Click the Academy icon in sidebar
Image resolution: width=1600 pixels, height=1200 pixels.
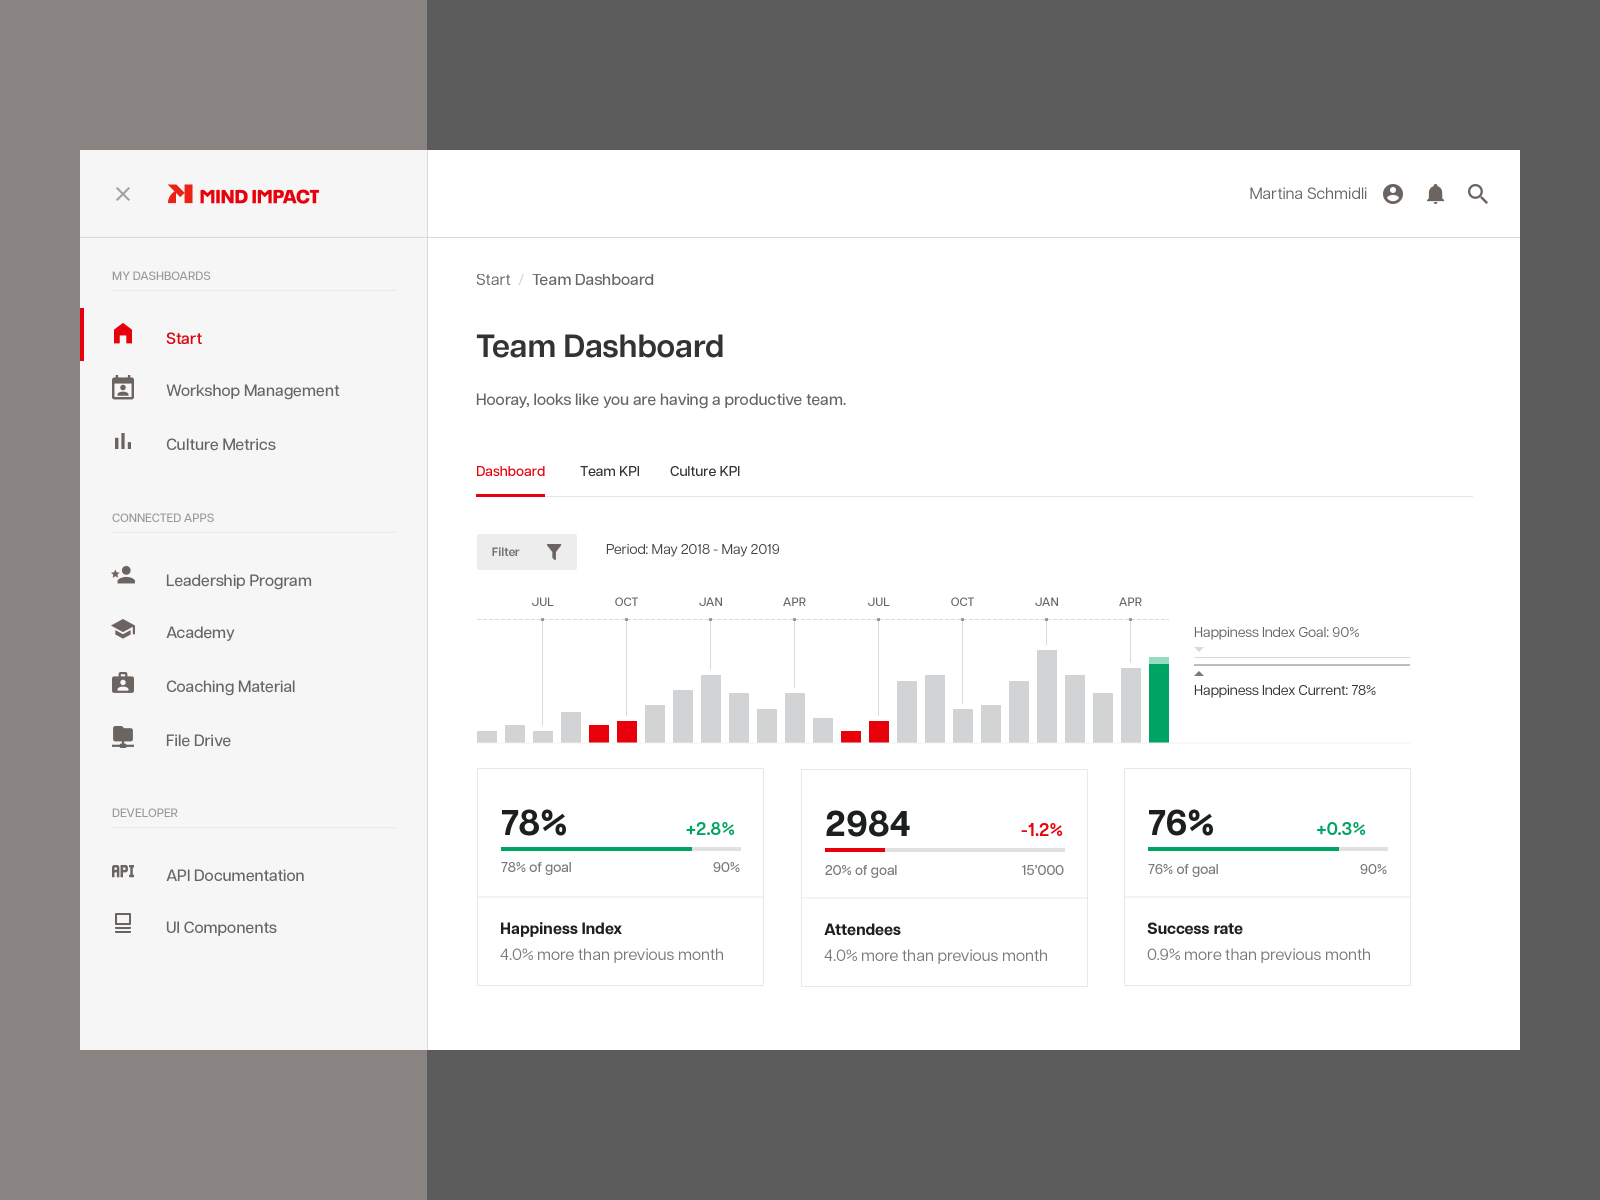[x=123, y=629]
